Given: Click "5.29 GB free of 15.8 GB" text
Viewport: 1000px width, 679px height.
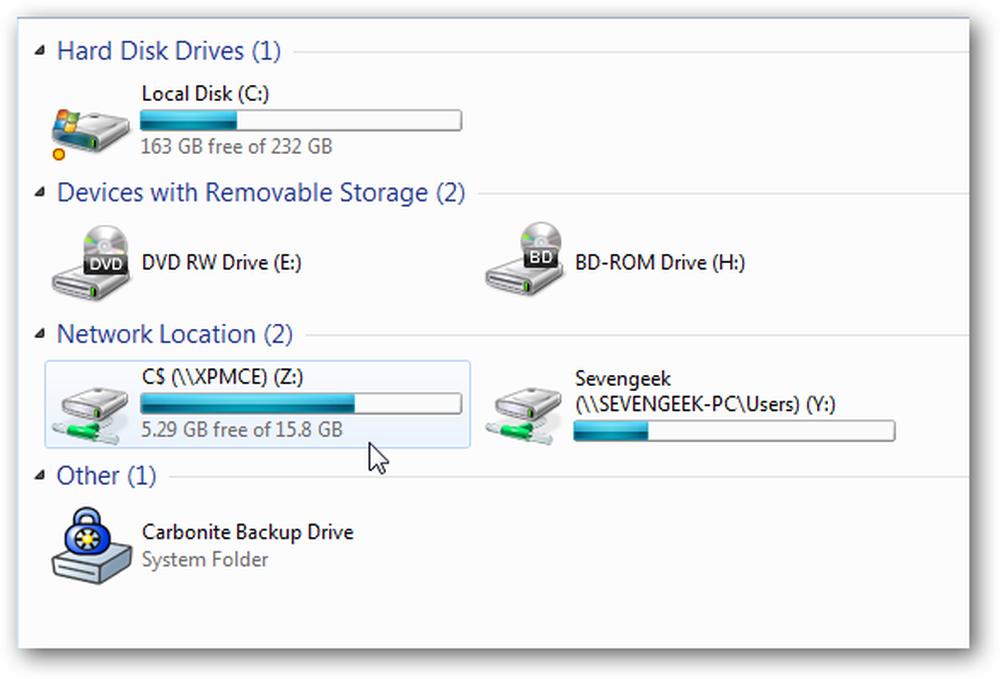Looking at the screenshot, I should (x=242, y=430).
